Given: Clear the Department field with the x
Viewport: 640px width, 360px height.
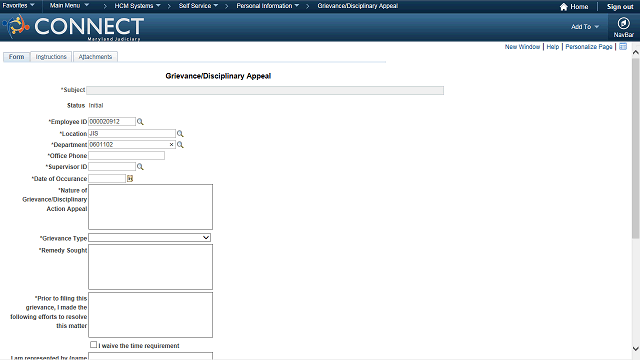Looking at the screenshot, I should (171, 144).
